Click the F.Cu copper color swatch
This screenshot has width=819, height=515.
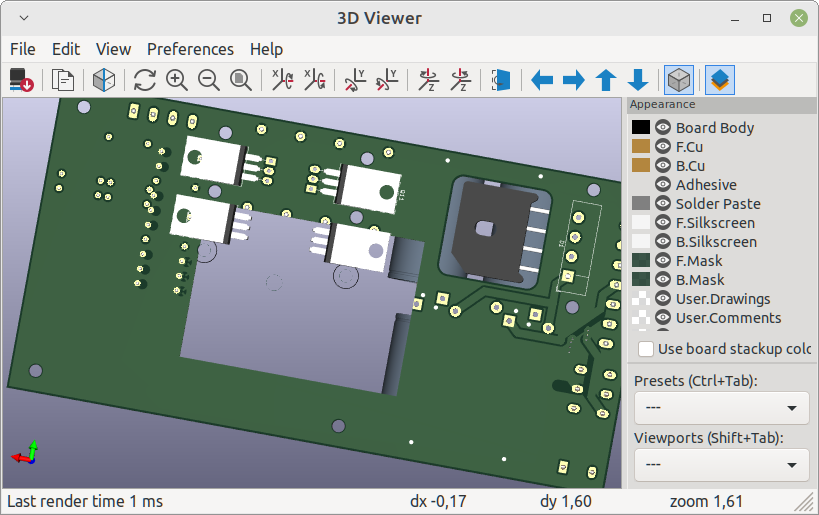(x=641, y=146)
